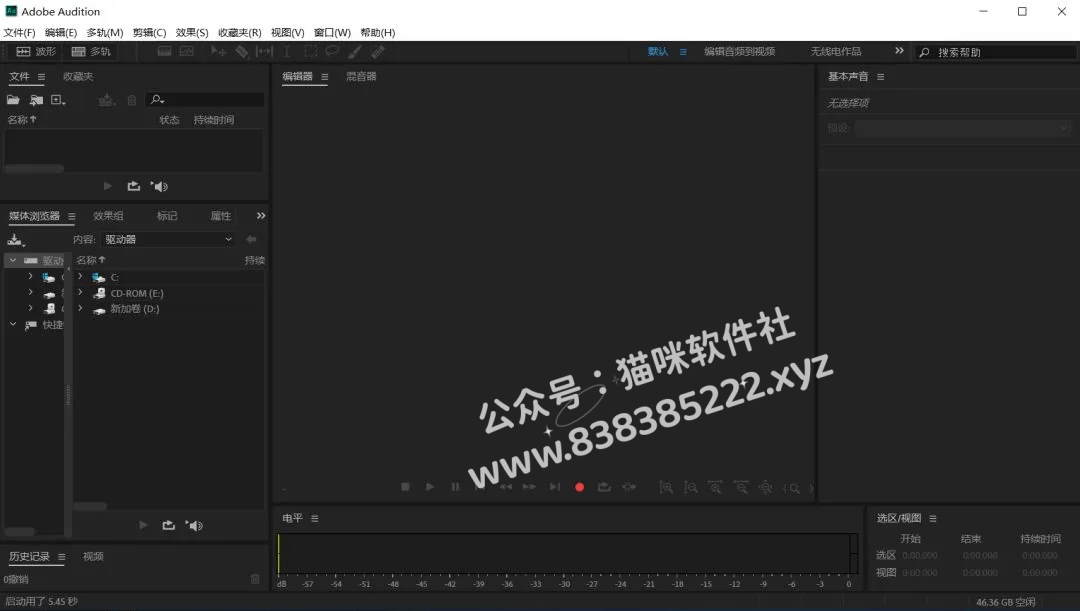Expand the 新加卷 (D:) drive

point(81,309)
